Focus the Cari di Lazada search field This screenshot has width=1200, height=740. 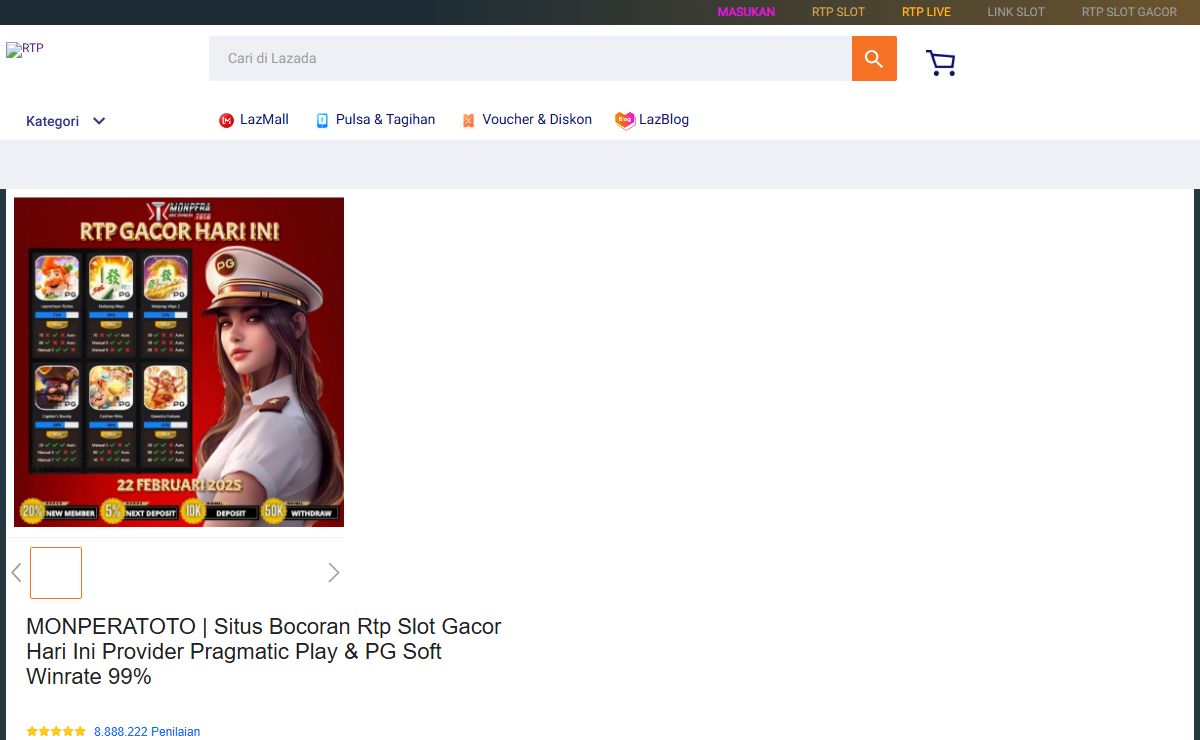point(530,58)
